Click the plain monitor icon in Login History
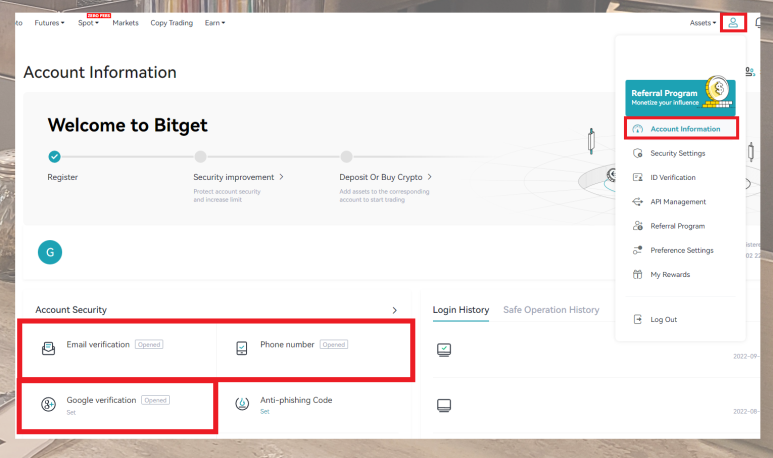The image size is (773, 458). point(444,405)
